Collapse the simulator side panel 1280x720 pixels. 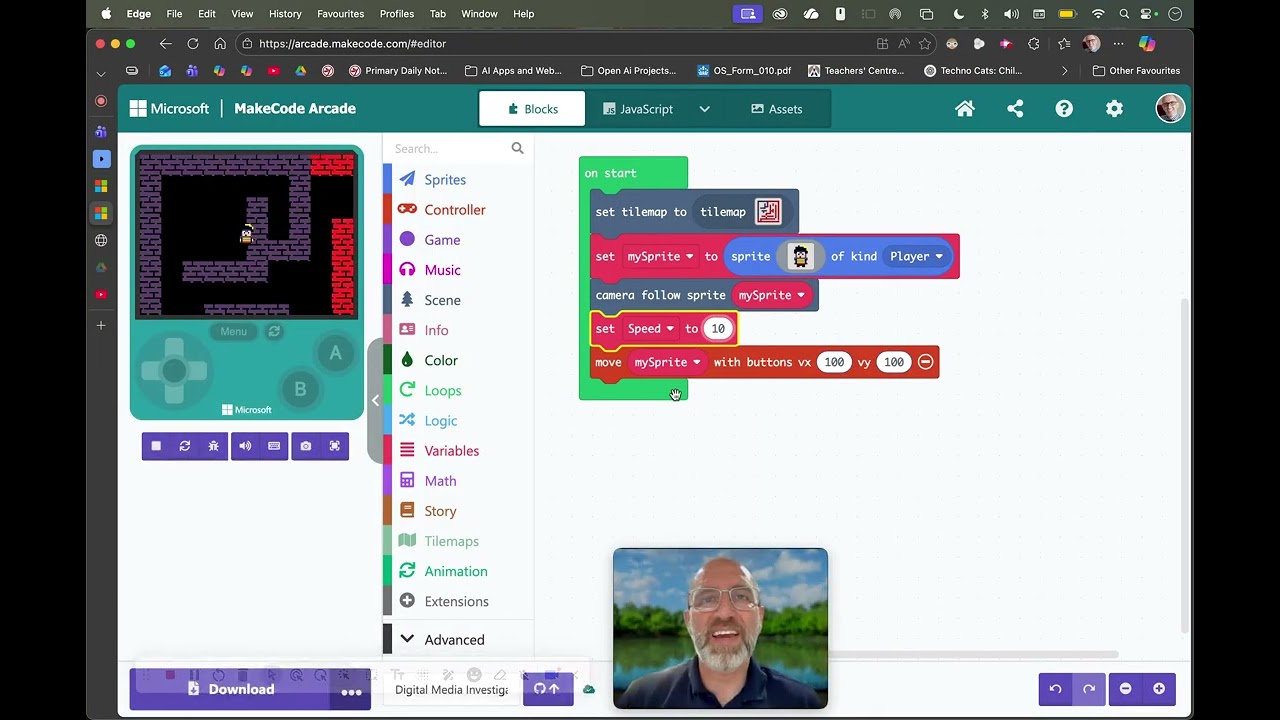pyautogui.click(x=375, y=400)
